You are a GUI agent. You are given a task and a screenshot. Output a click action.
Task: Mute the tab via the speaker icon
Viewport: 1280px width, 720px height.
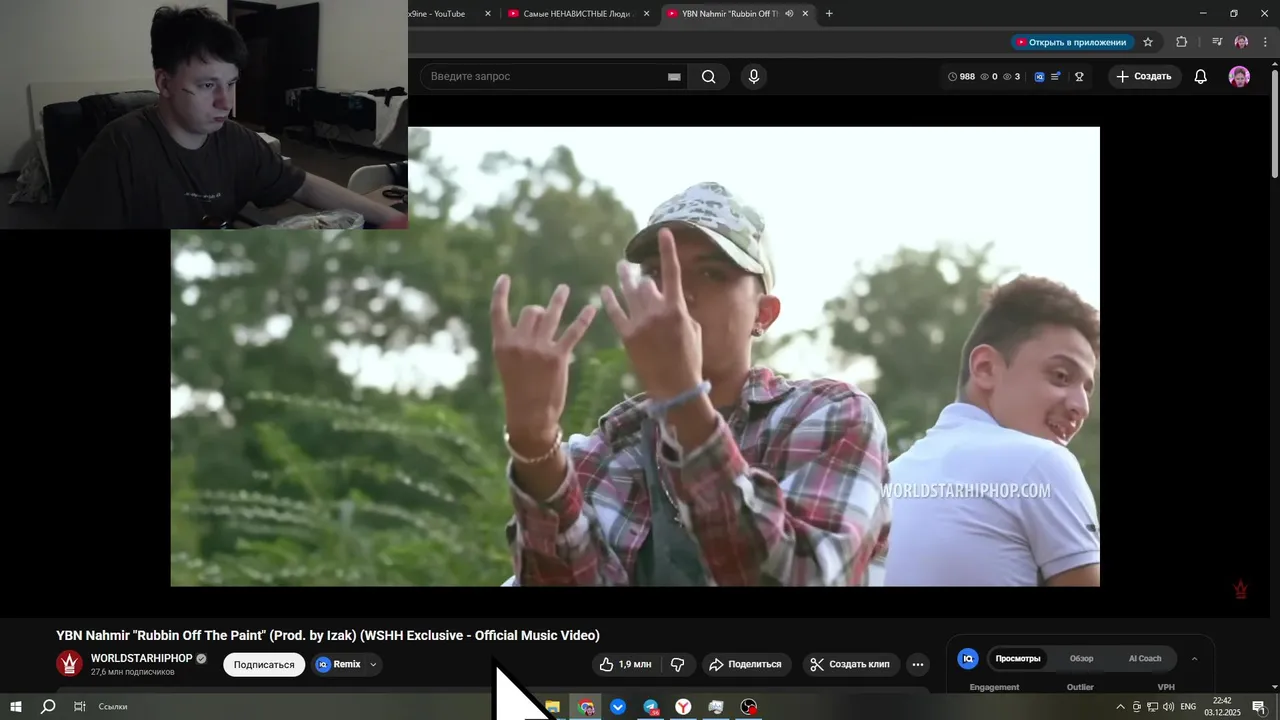pos(789,14)
